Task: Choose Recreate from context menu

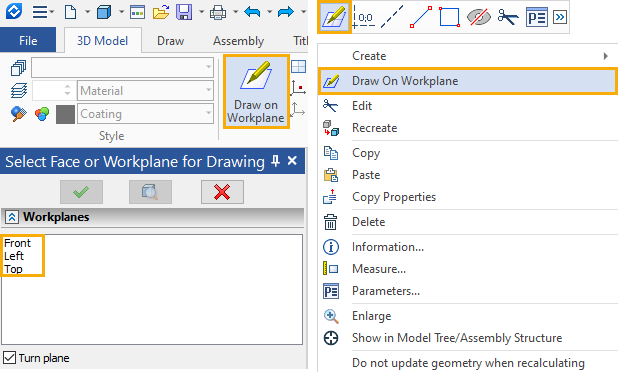Action: (x=467, y=128)
